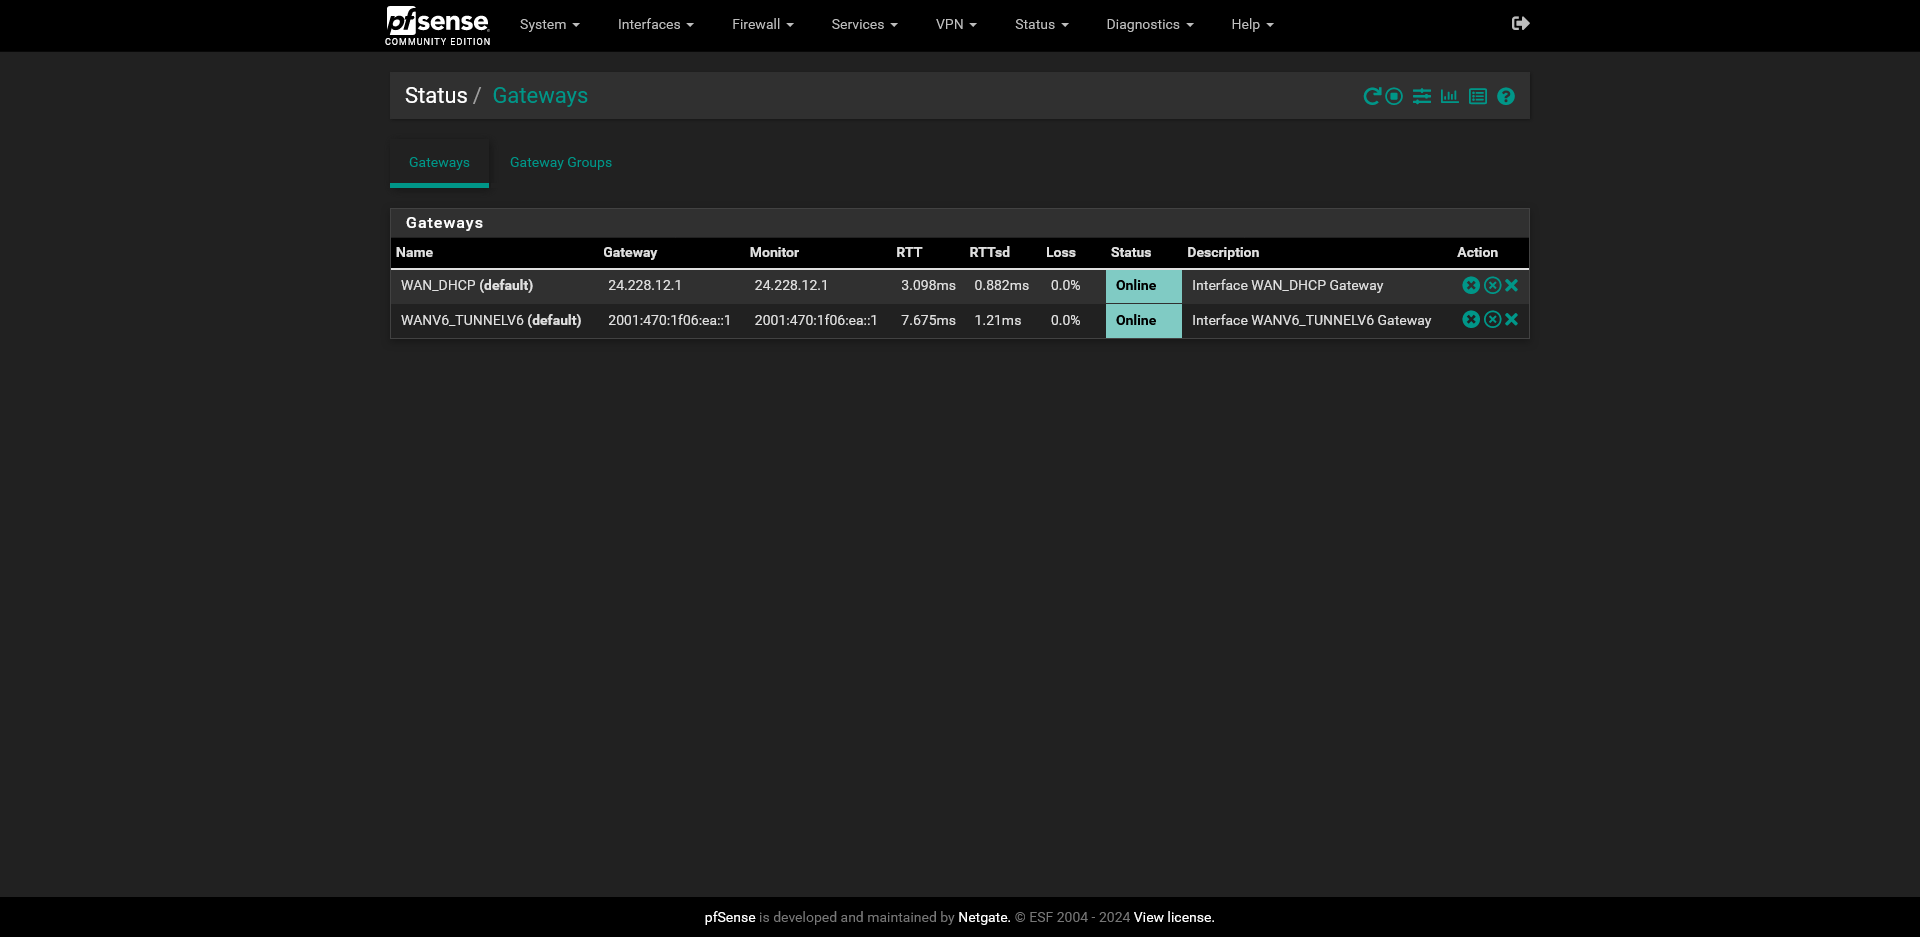Switch to the Gateway Groups tab
1920x937 pixels.
(560, 162)
